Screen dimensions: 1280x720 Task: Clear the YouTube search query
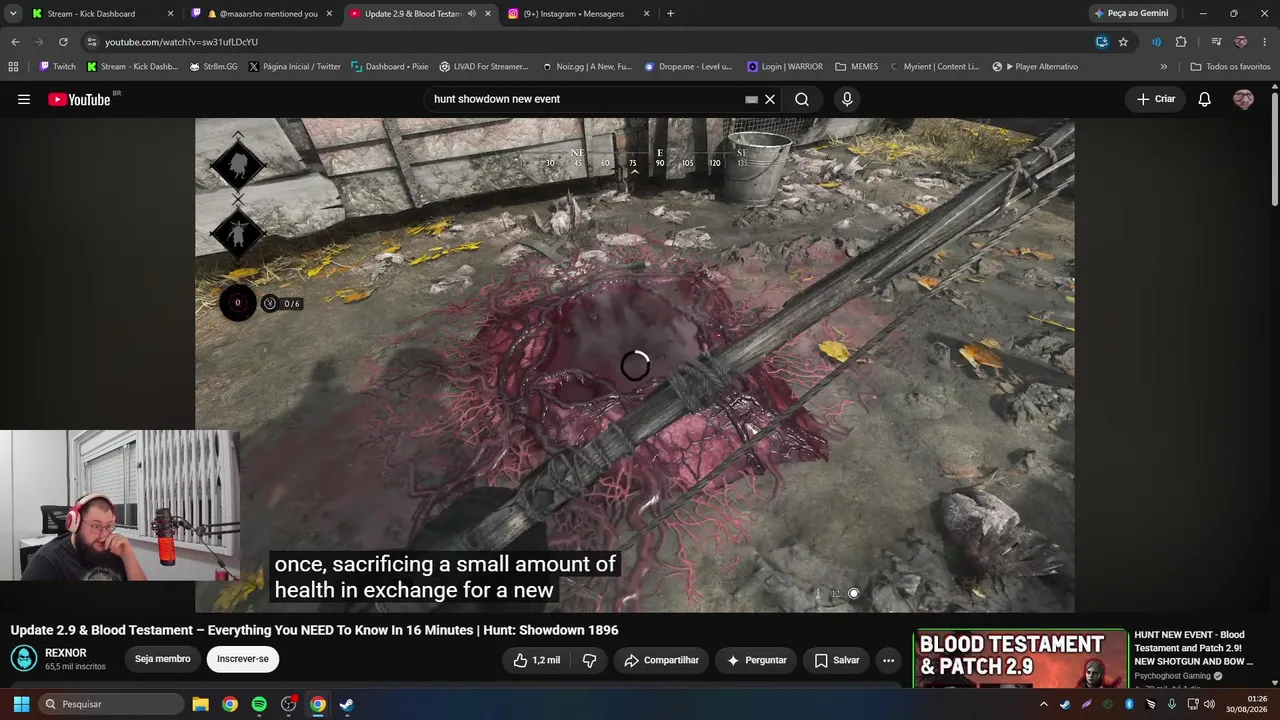tap(770, 99)
